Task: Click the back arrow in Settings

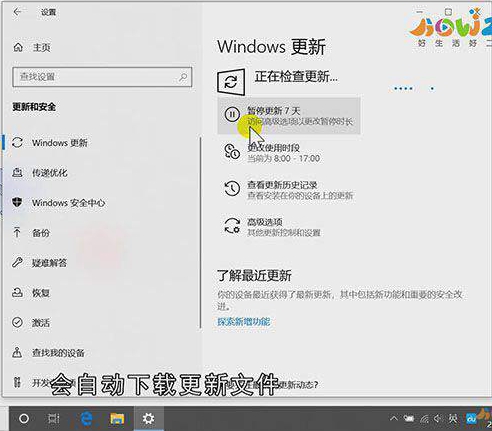Action: (x=17, y=12)
